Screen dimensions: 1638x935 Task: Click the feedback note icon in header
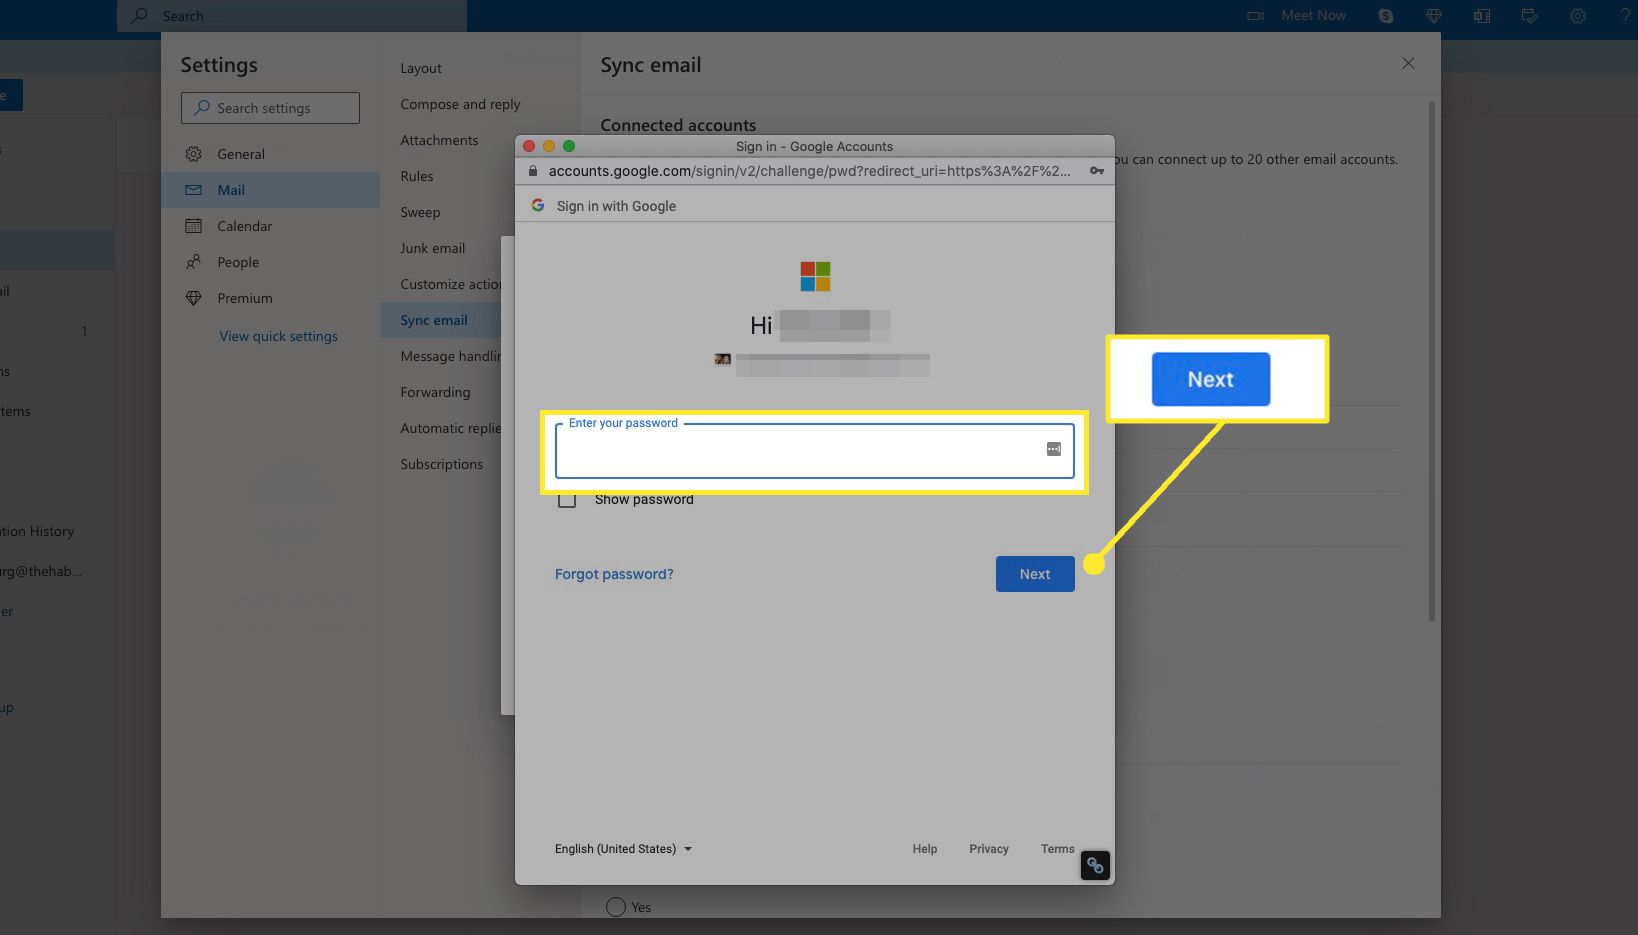(x=1529, y=16)
